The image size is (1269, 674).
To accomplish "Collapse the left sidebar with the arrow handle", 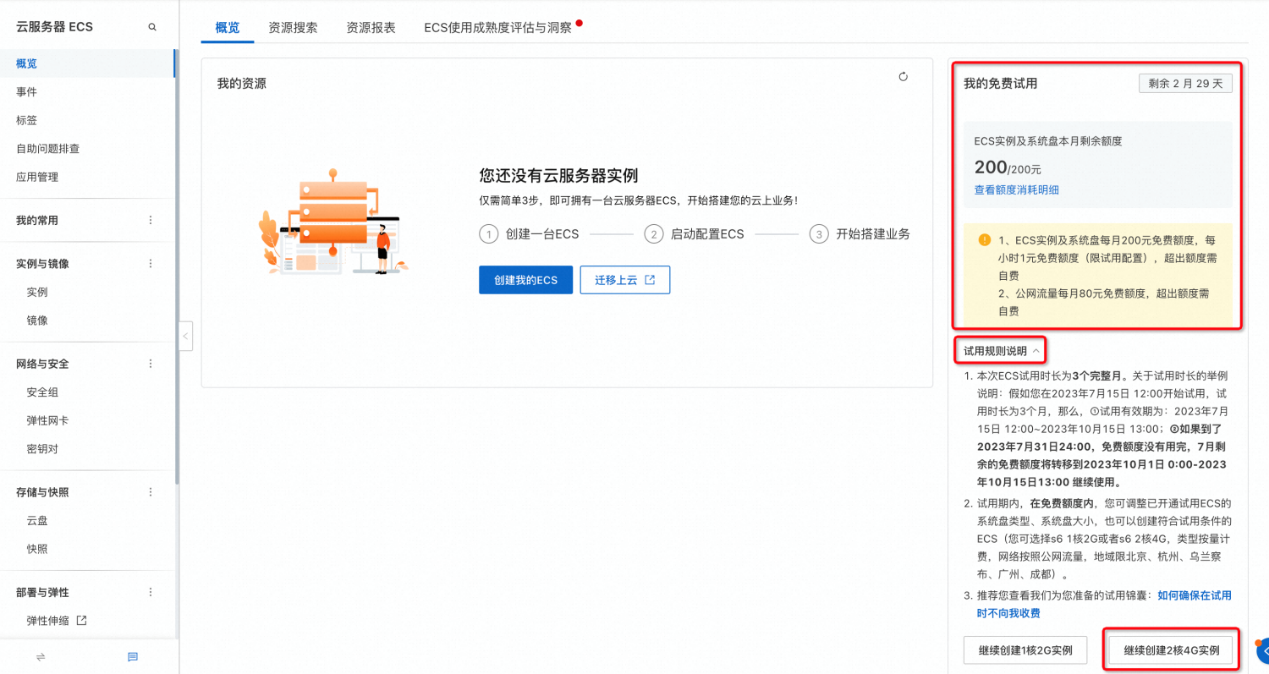I will [x=186, y=336].
